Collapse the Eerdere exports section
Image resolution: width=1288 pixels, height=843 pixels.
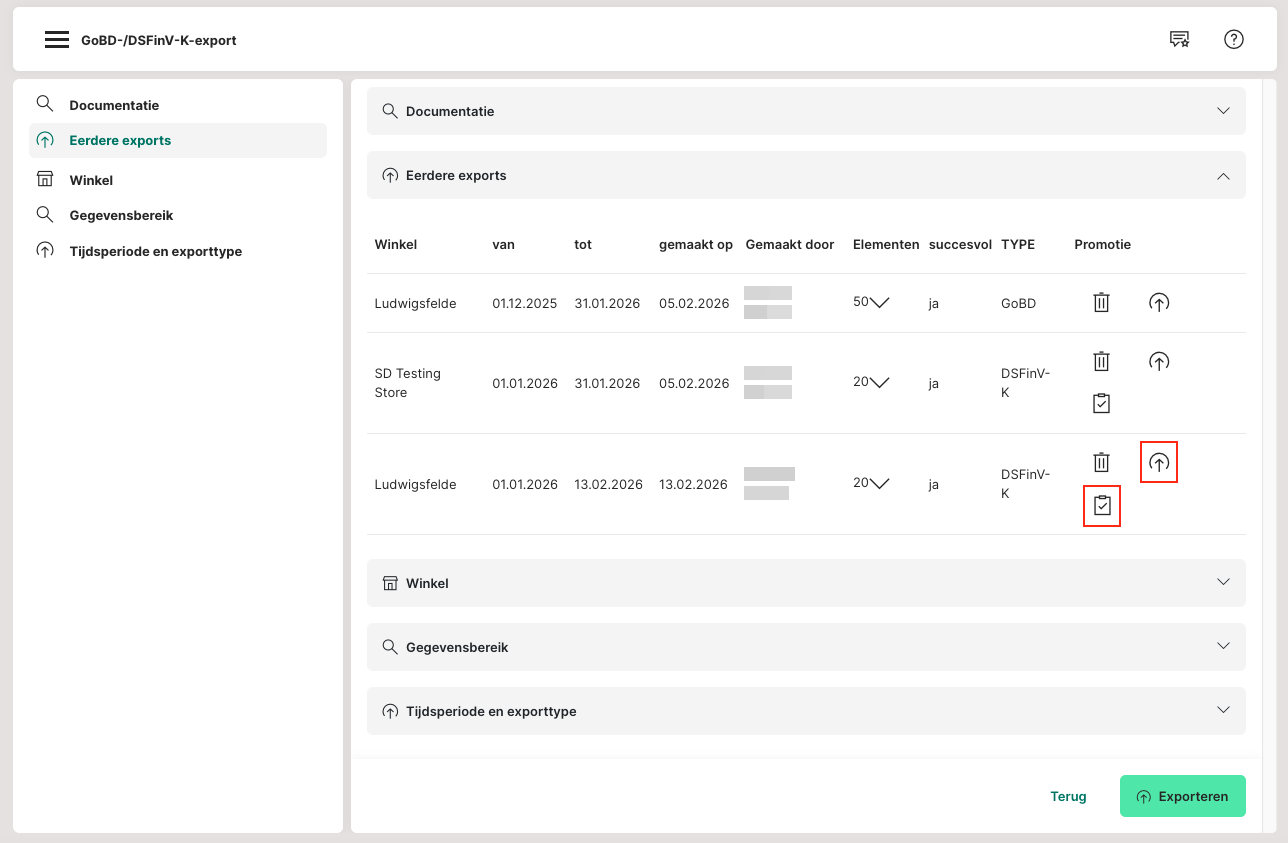[1223, 175]
